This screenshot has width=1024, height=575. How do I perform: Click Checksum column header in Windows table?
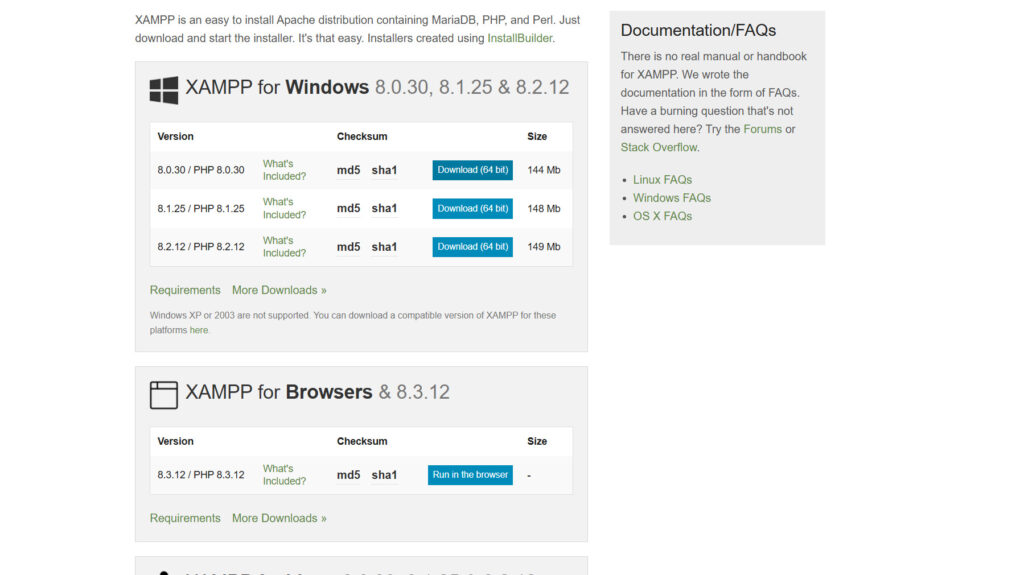[362, 137]
